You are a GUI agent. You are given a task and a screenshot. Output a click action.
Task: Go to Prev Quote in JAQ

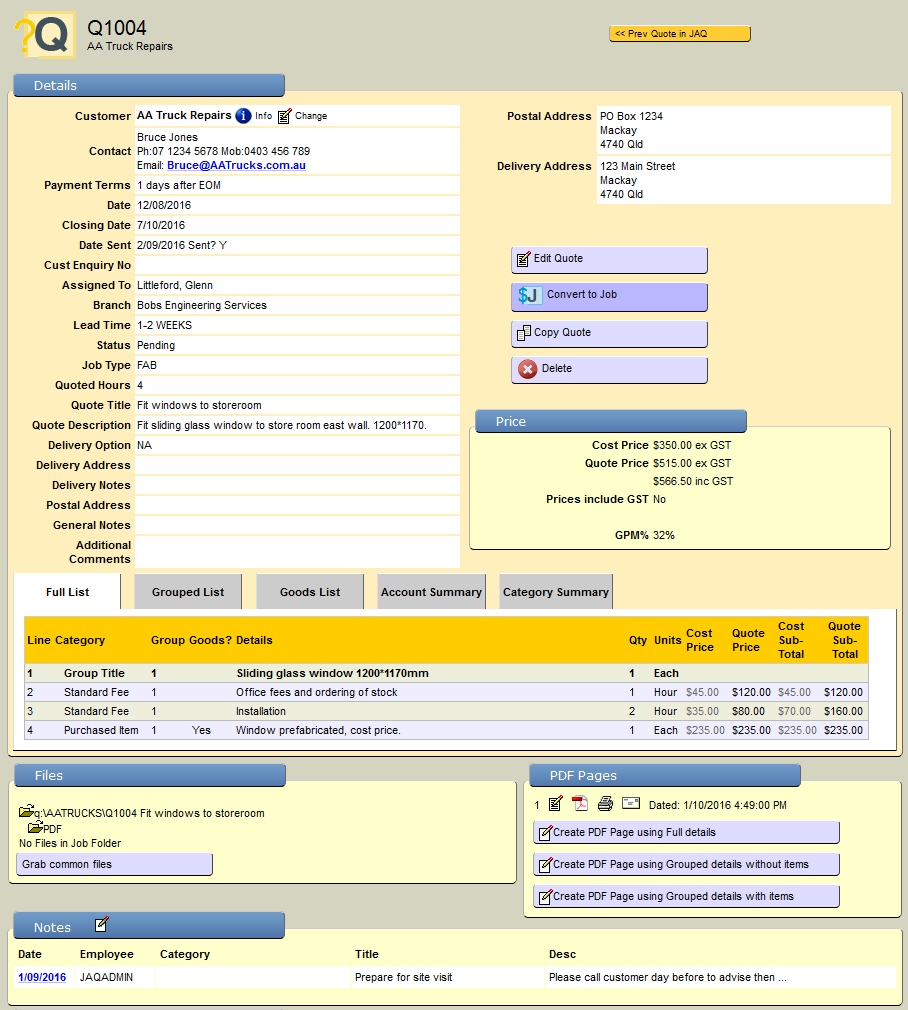click(x=679, y=34)
